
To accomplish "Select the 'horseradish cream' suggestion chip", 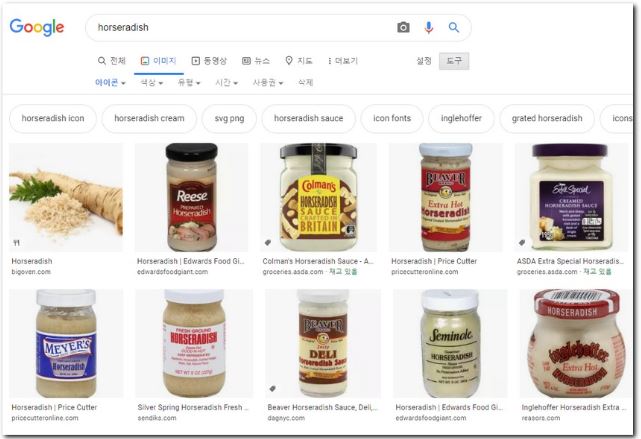I will pos(149,118).
